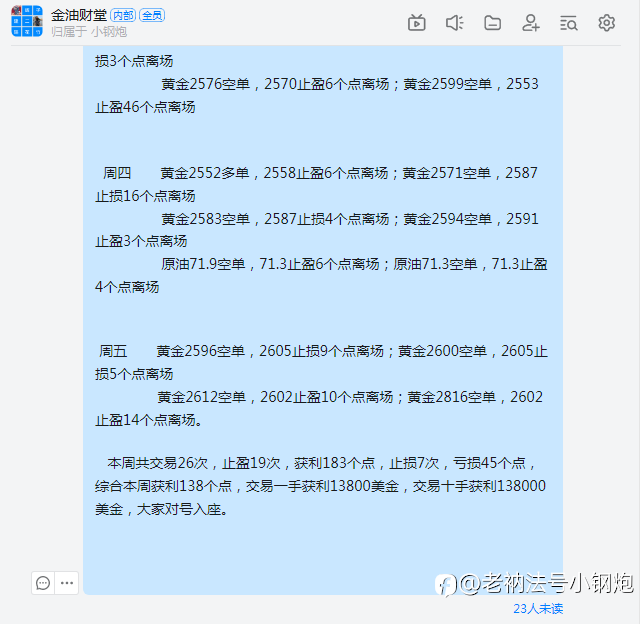Open more message actions ellipsis
The height and width of the screenshot is (624, 640).
pyautogui.click(x=67, y=583)
